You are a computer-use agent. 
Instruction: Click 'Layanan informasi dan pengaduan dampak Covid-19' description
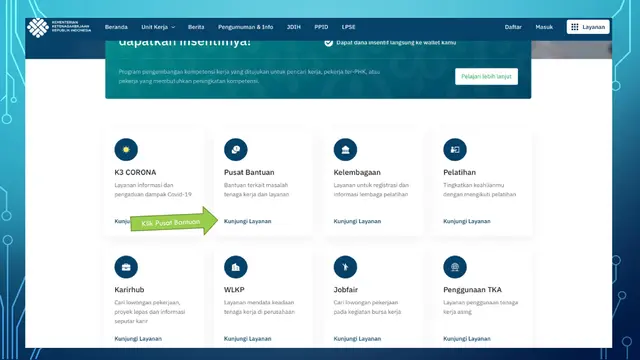(x=153, y=190)
